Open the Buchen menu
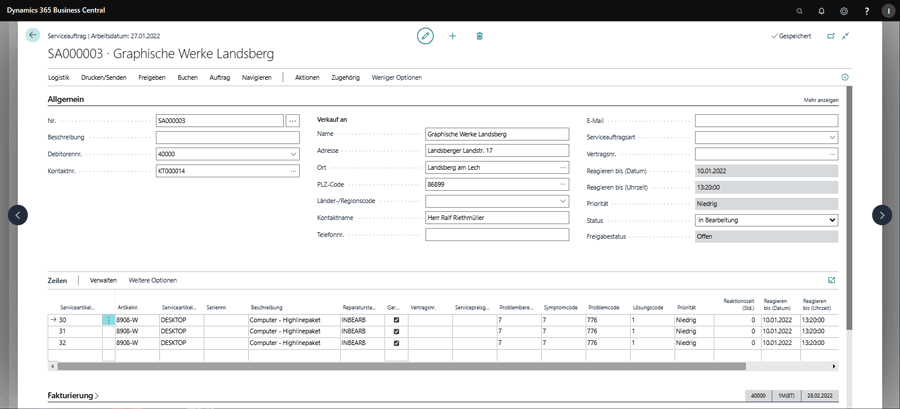 [x=188, y=77]
